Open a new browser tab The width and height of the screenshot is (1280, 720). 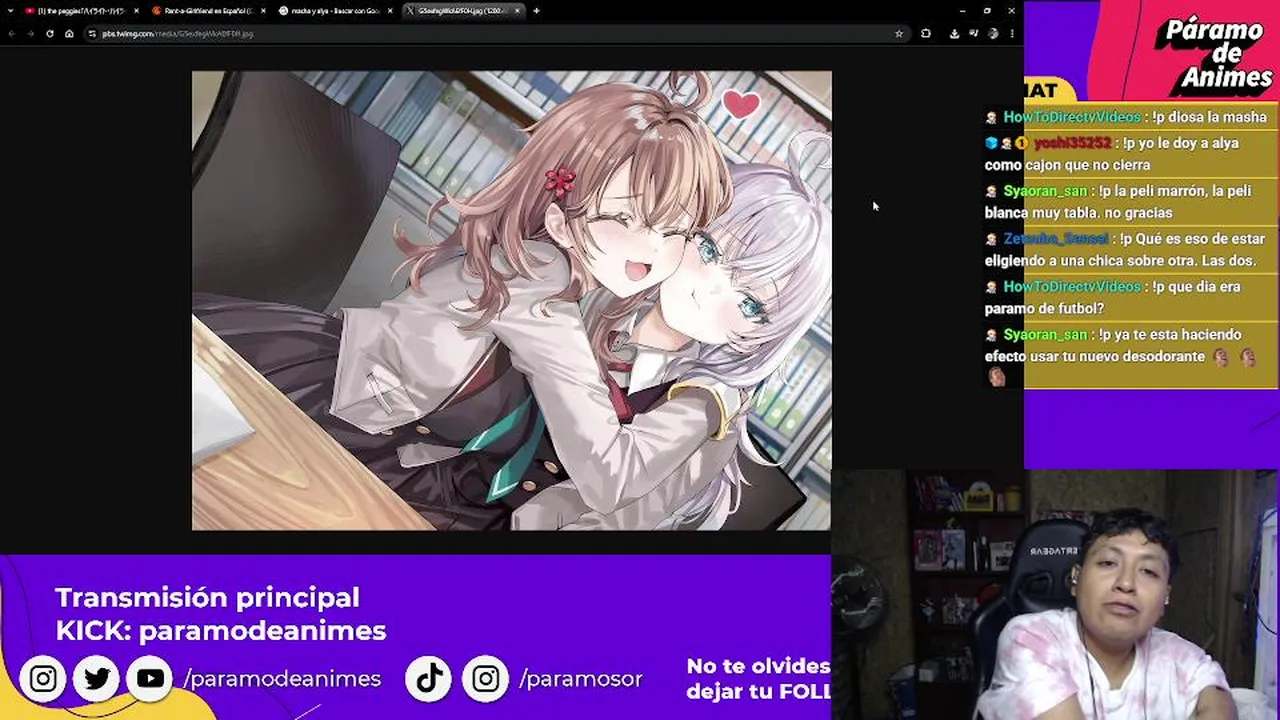[536, 11]
